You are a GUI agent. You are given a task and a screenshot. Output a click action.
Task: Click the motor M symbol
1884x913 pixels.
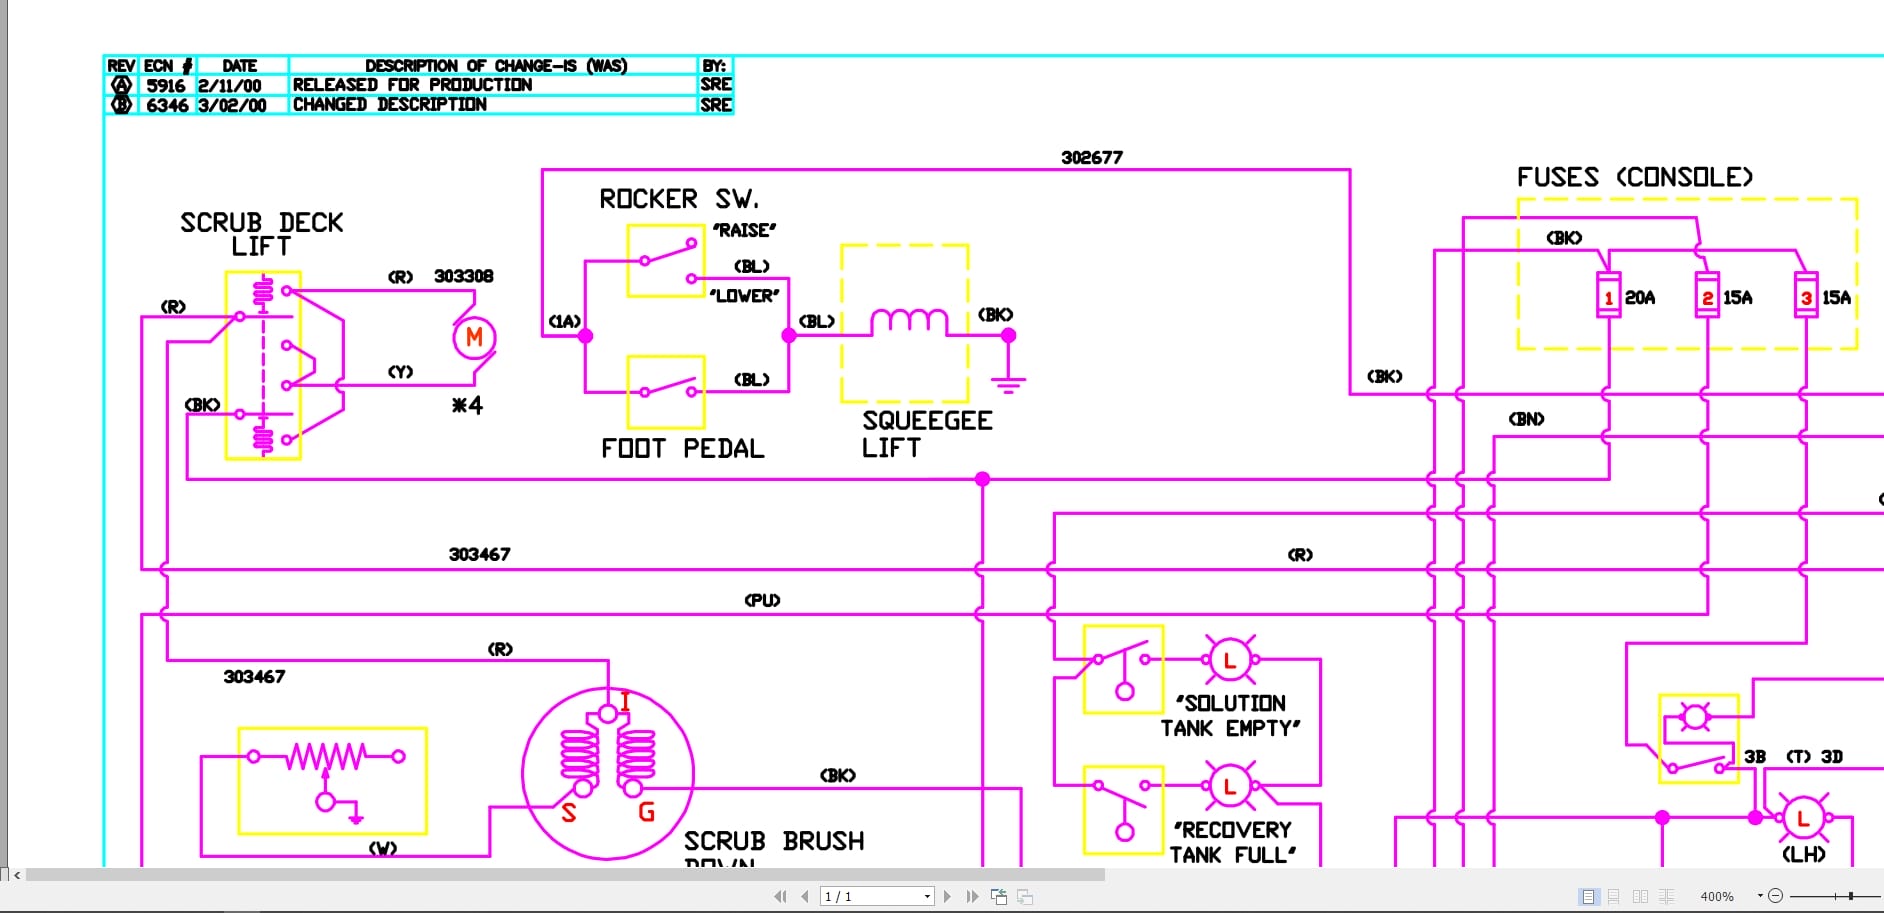[474, 338]
